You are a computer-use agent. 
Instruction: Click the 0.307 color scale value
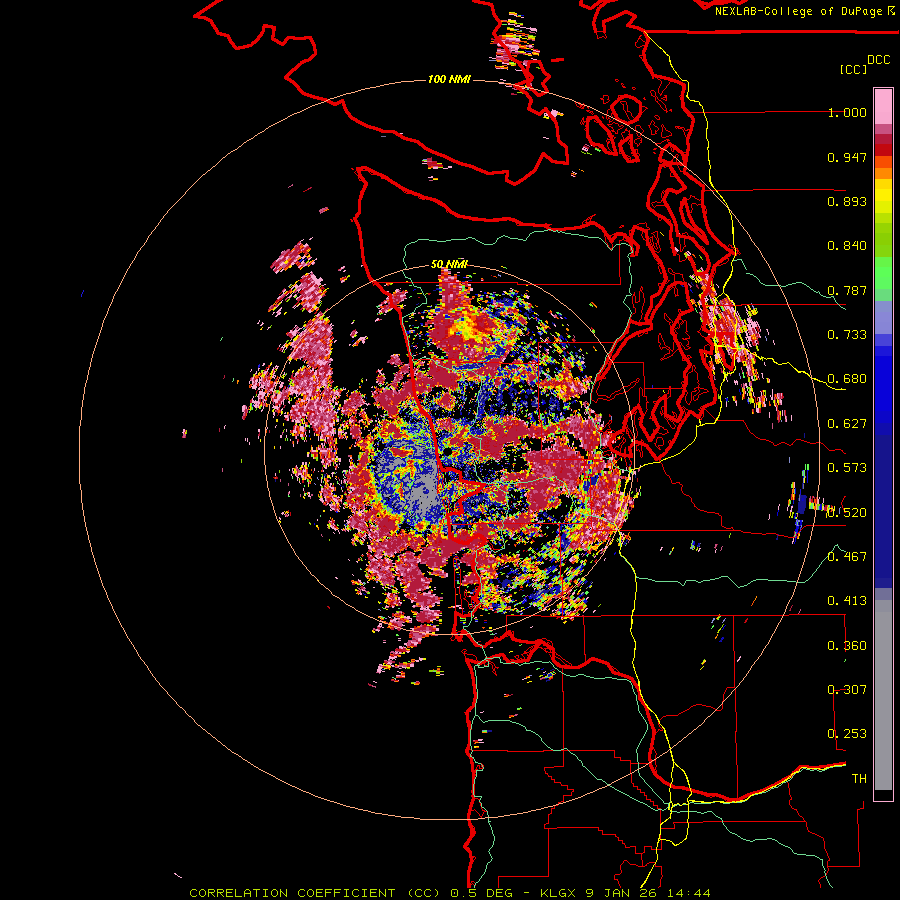click(x=847, y=690)
